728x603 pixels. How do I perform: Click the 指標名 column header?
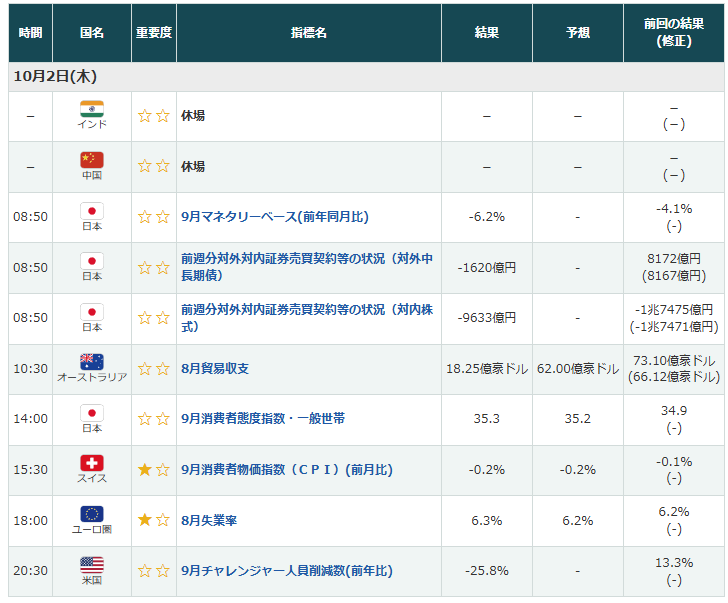point(309,33)
